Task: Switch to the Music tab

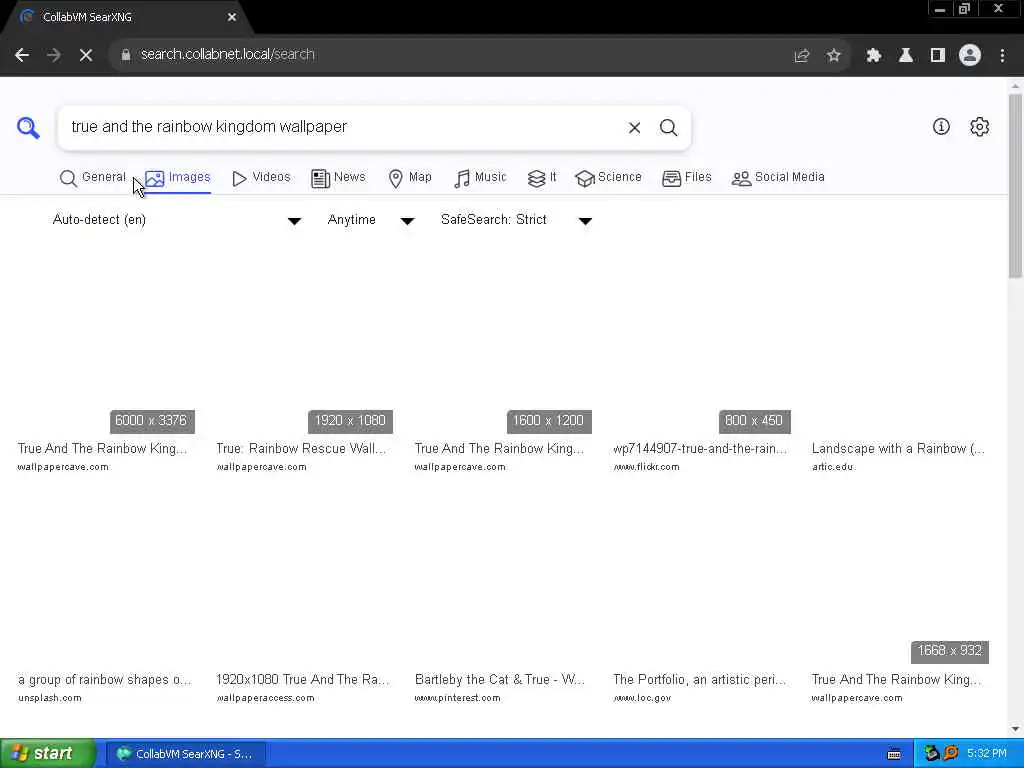Action: (480, 178)
